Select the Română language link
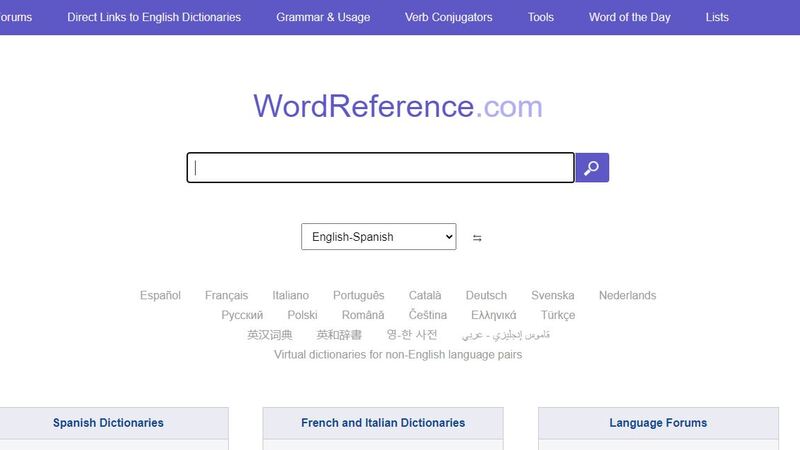The width and height of the screenshot is (800, 450). pos(363,315)
